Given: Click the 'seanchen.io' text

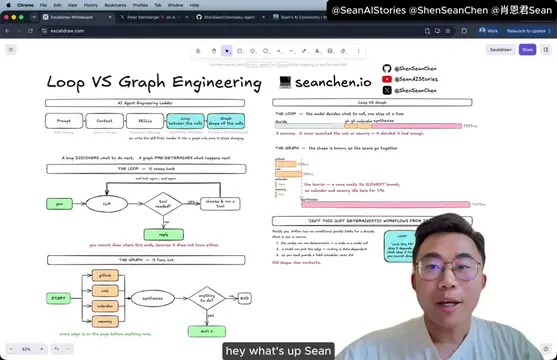Looking at the screenshot, I should [333, 82].
